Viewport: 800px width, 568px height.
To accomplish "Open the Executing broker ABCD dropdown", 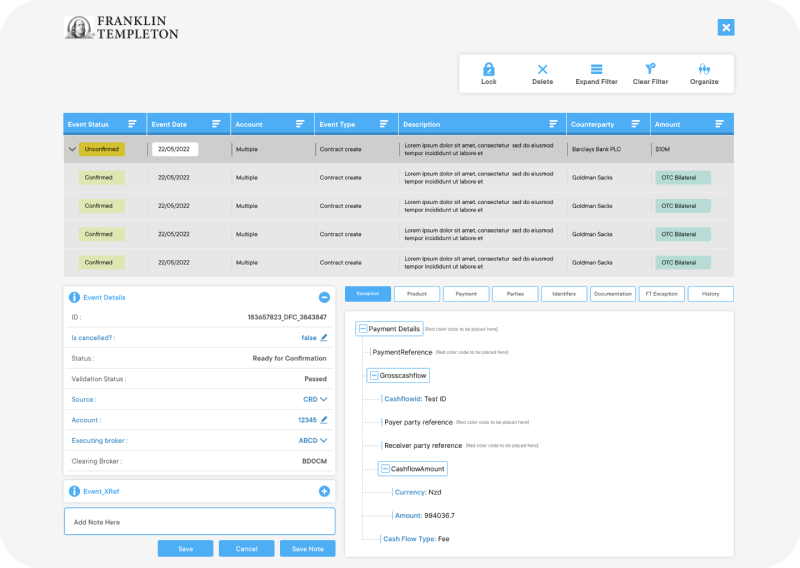I will (323, 440).
